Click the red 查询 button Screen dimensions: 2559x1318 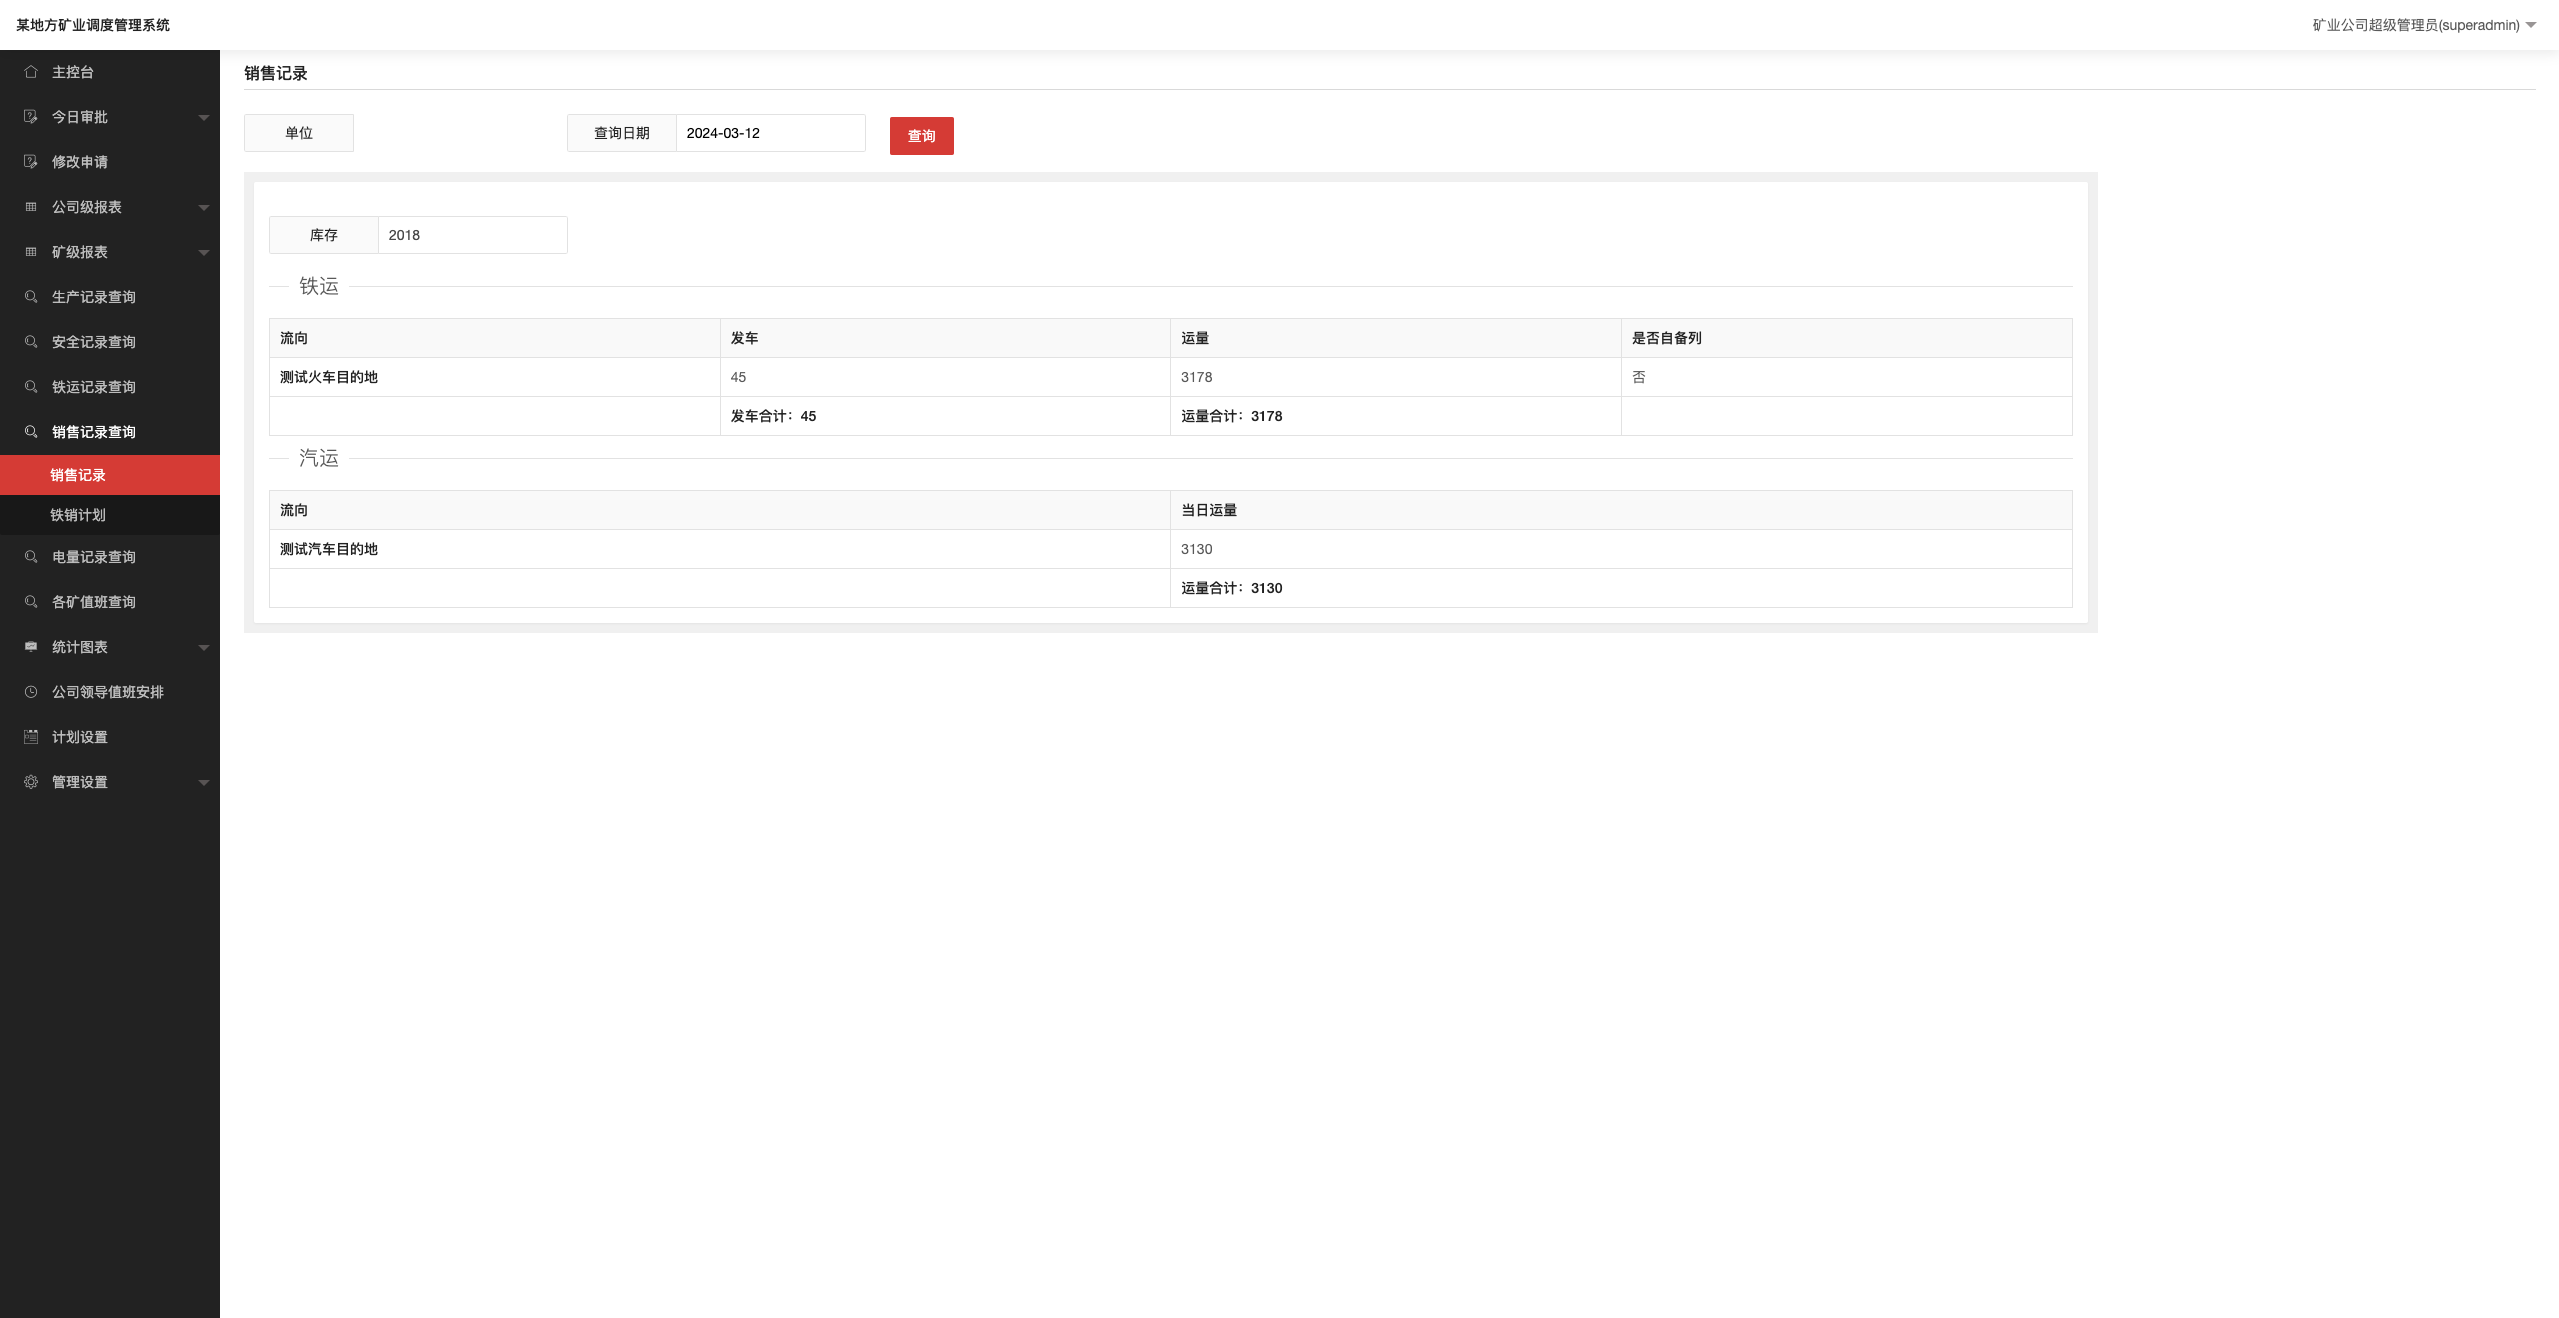[x=921, y=136]
